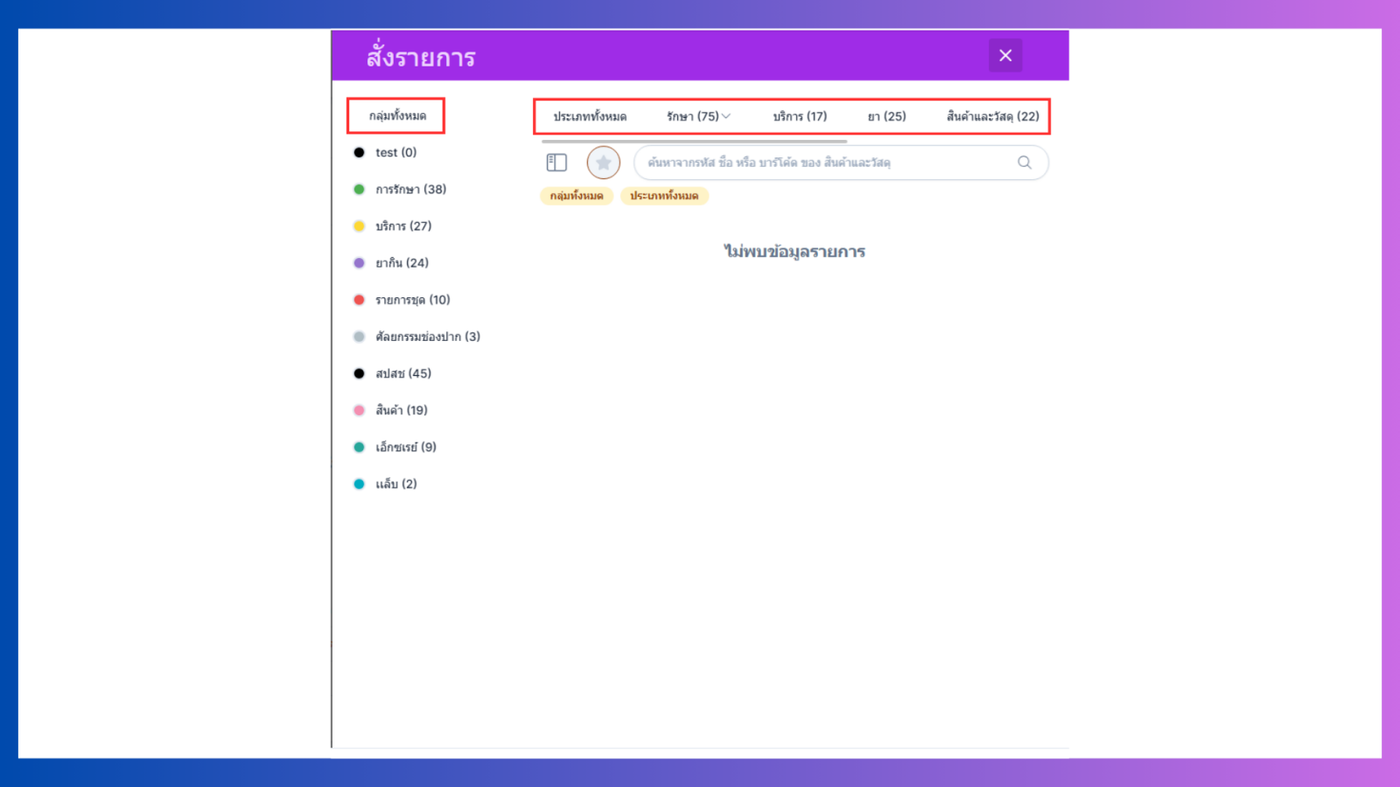Remove the กลุ่มทั้งหมด filter chip
The height and width of the screenshot is (787, 1400).
point(577,196)
